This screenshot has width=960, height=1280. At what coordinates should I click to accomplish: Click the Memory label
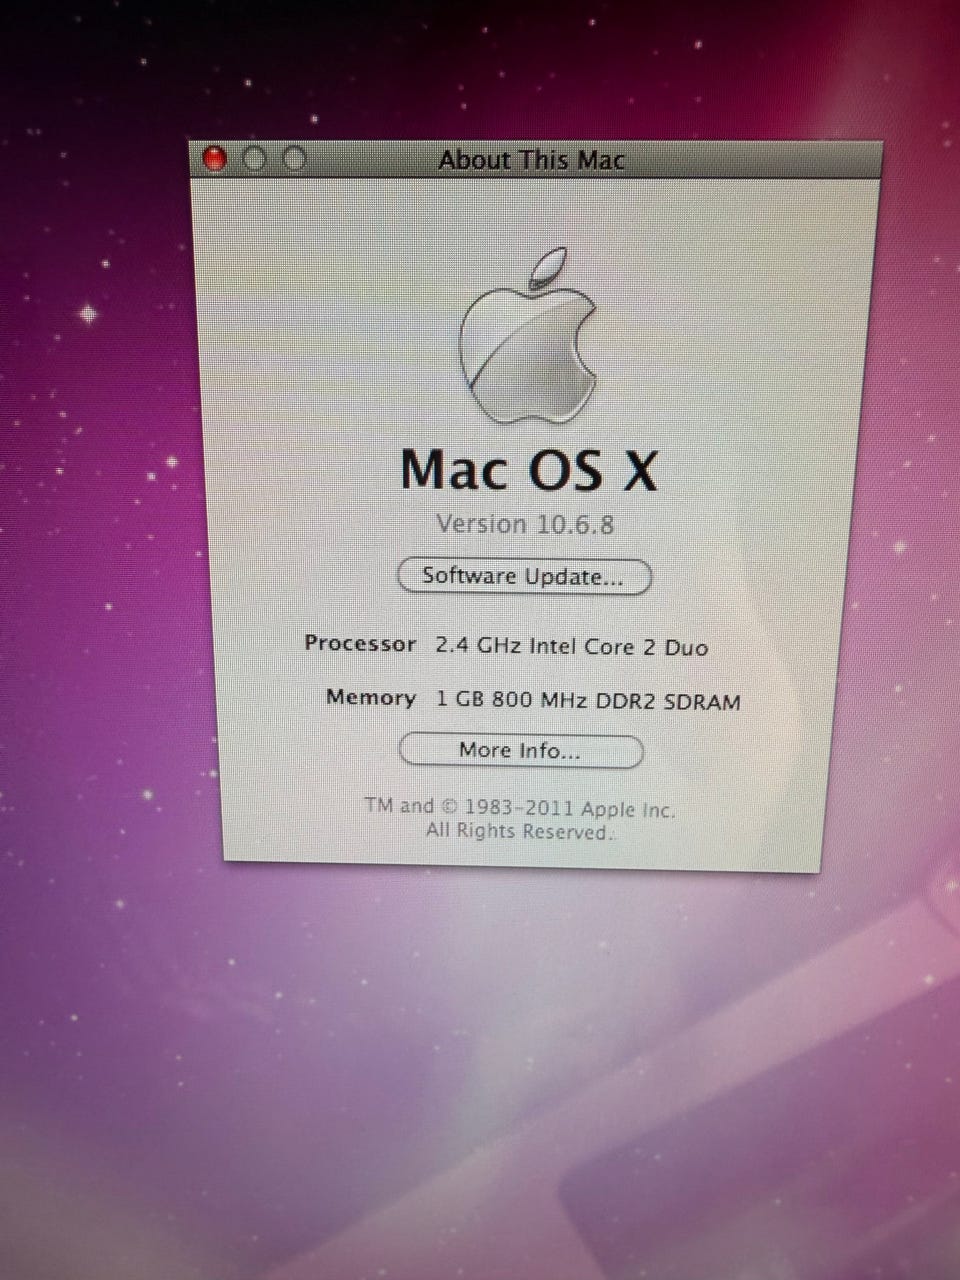pyautogui.click(x=371, y=698)
